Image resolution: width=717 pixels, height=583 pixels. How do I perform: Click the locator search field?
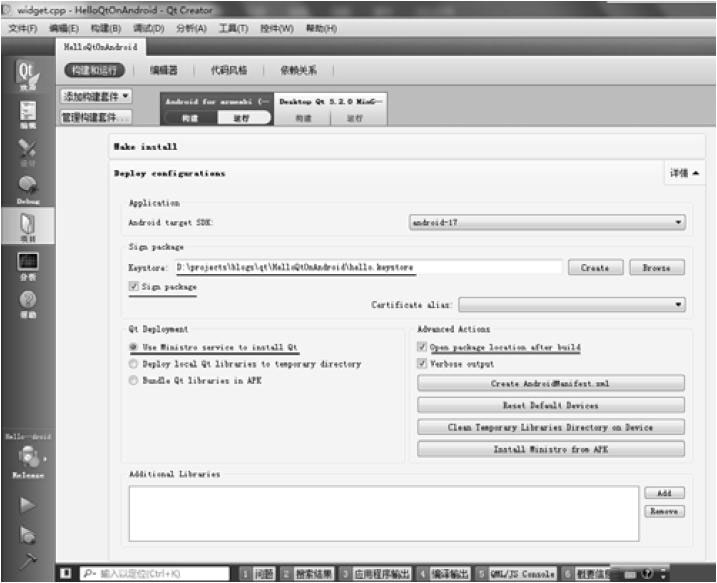point(155,573)
